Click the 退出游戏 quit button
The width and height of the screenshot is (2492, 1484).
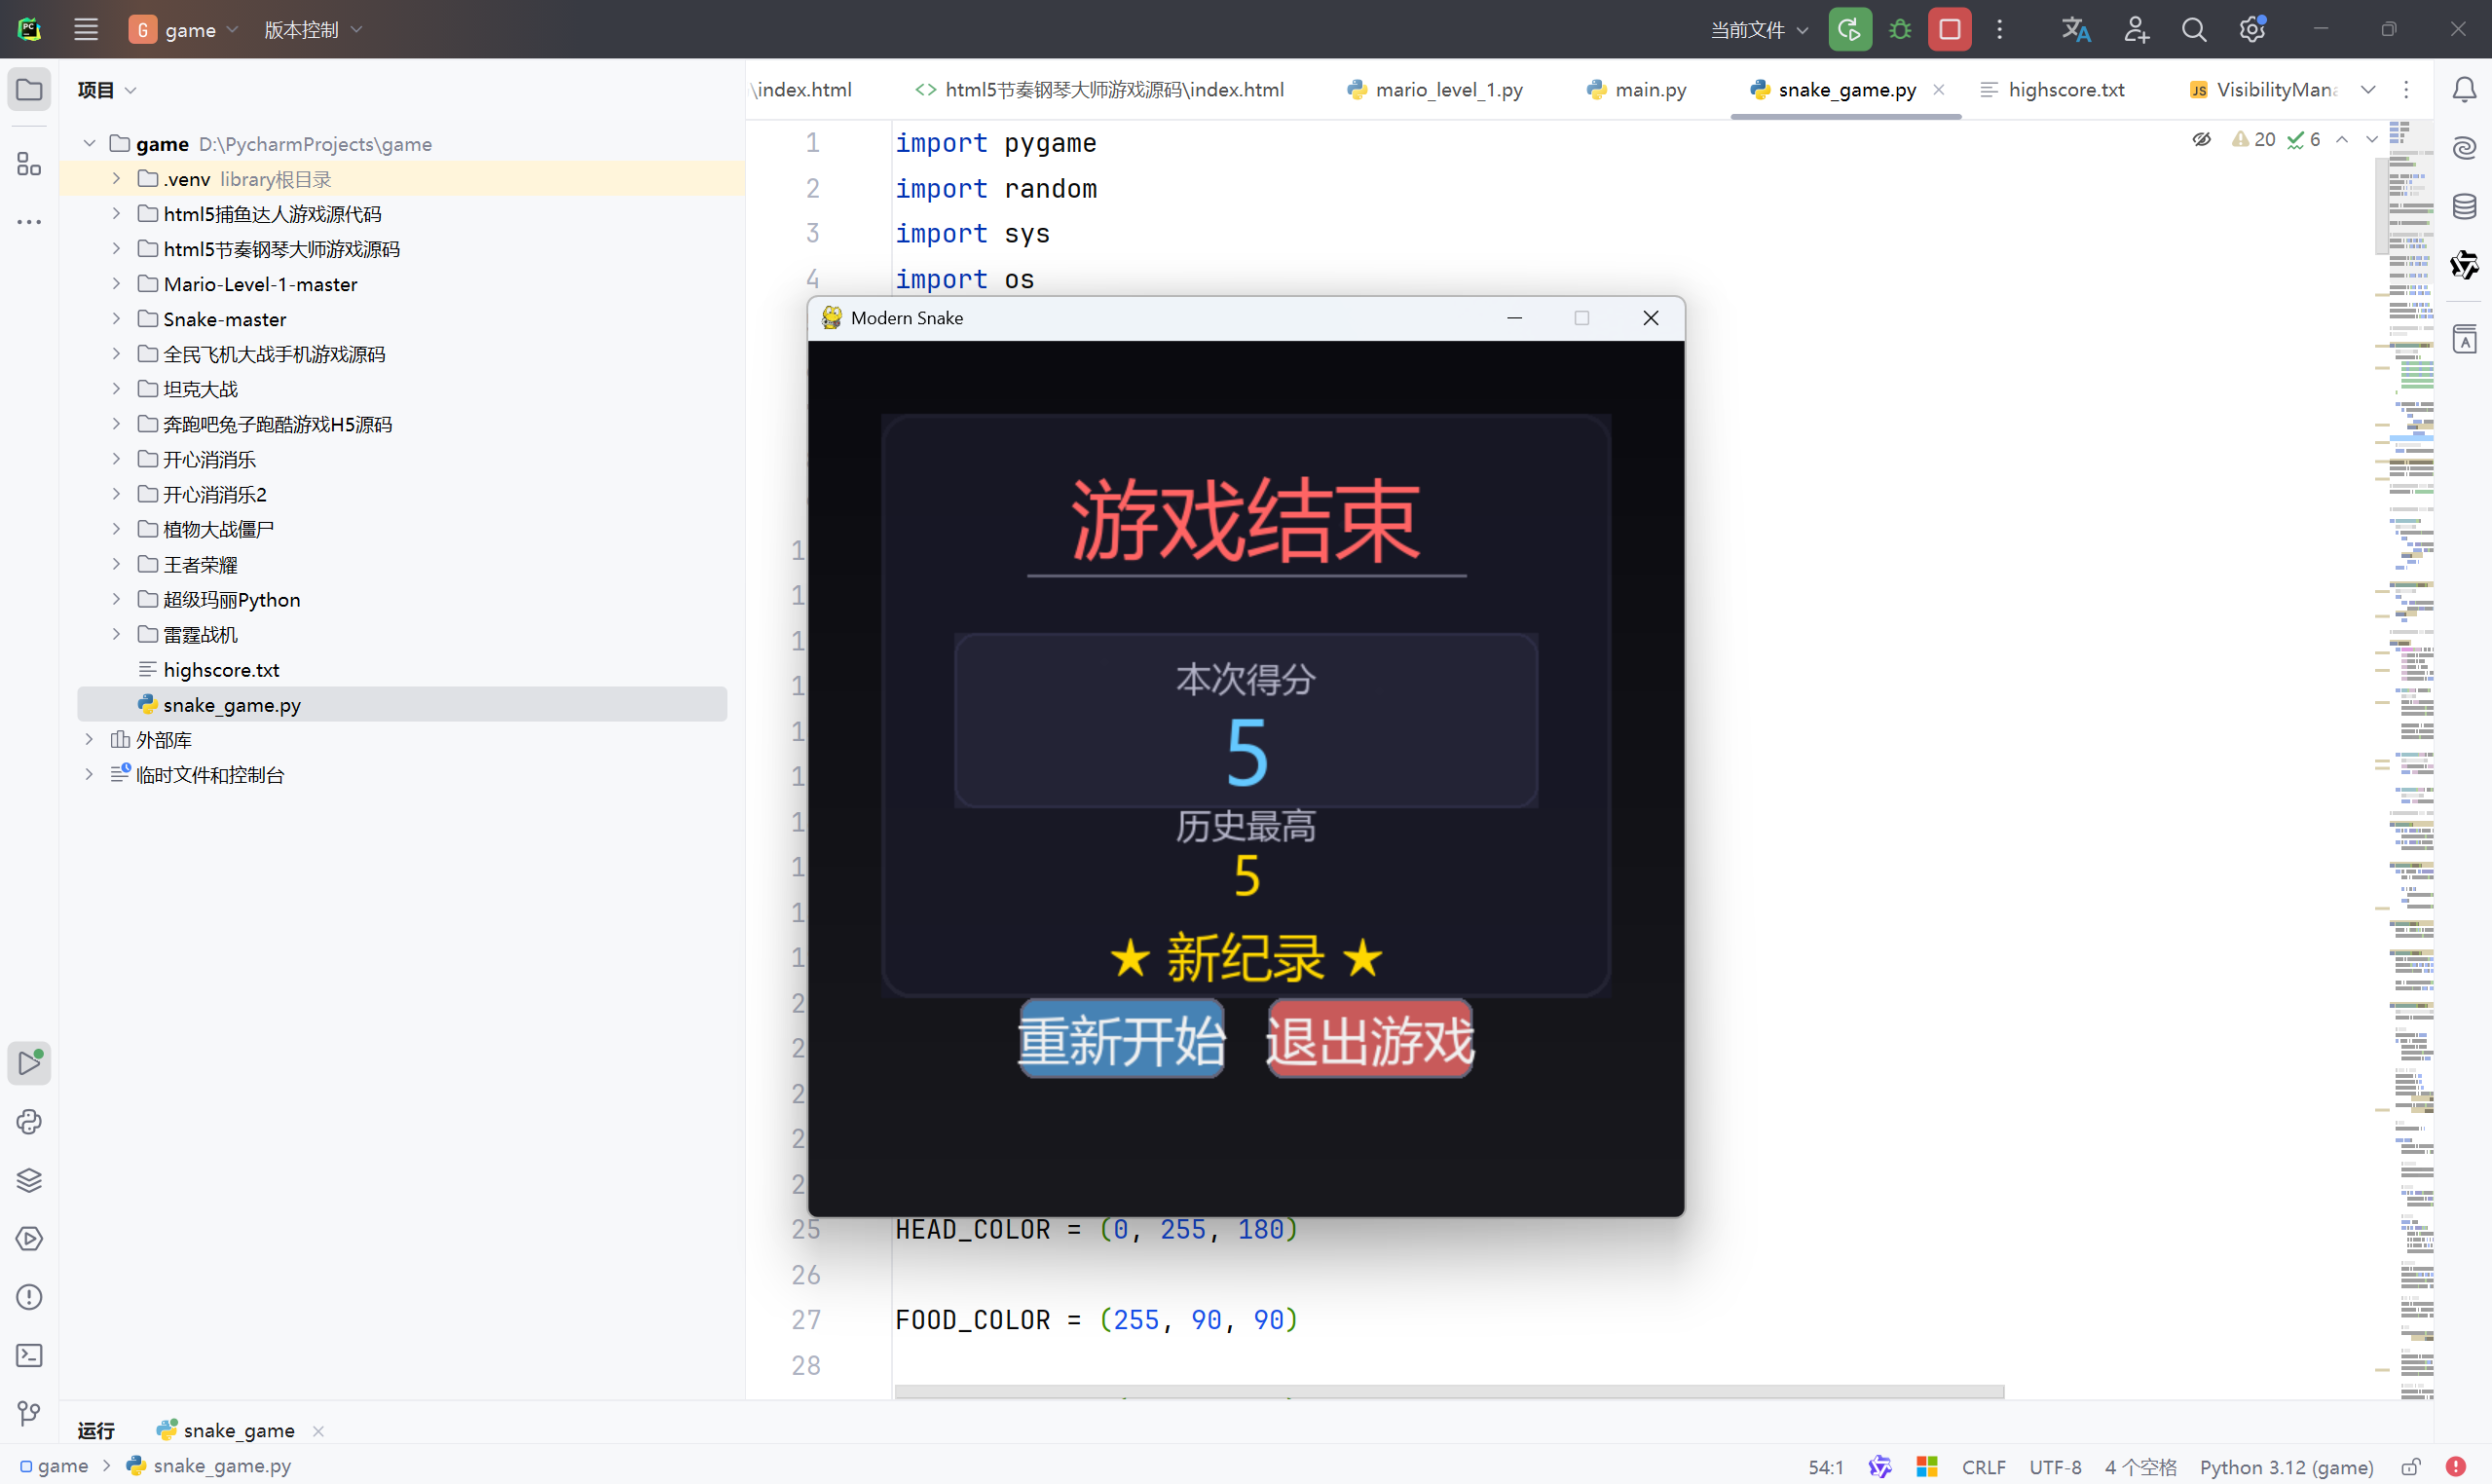click(x=1369, y=1039)
